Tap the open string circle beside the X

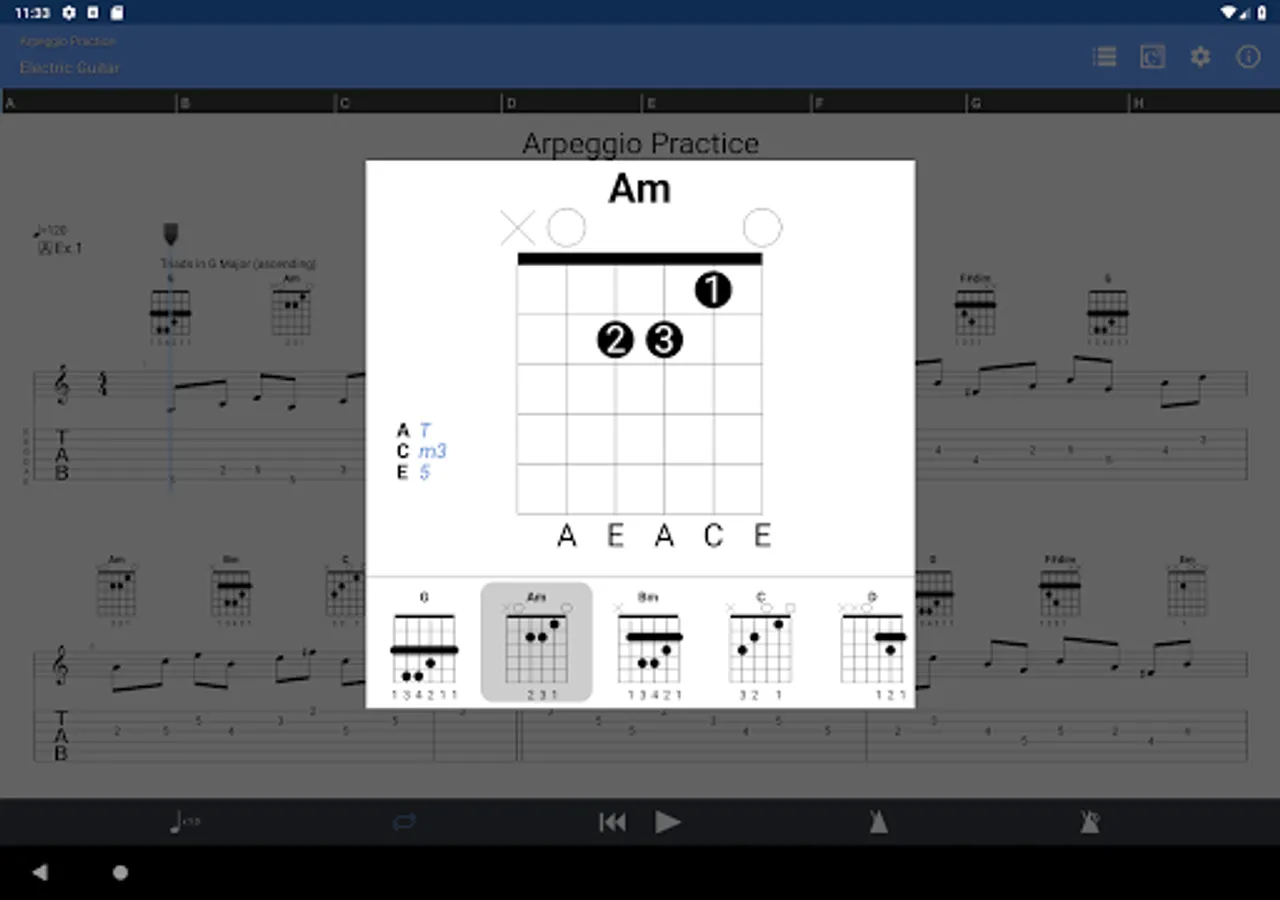coord(566,228)
